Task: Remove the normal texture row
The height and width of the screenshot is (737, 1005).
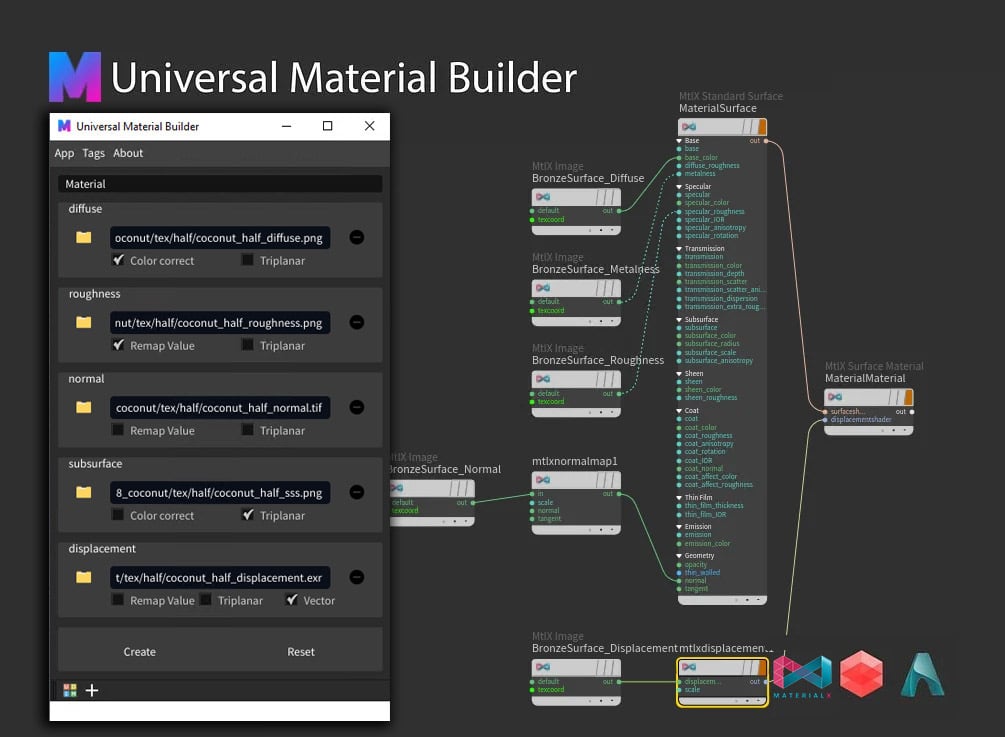Action: [357, 408]
